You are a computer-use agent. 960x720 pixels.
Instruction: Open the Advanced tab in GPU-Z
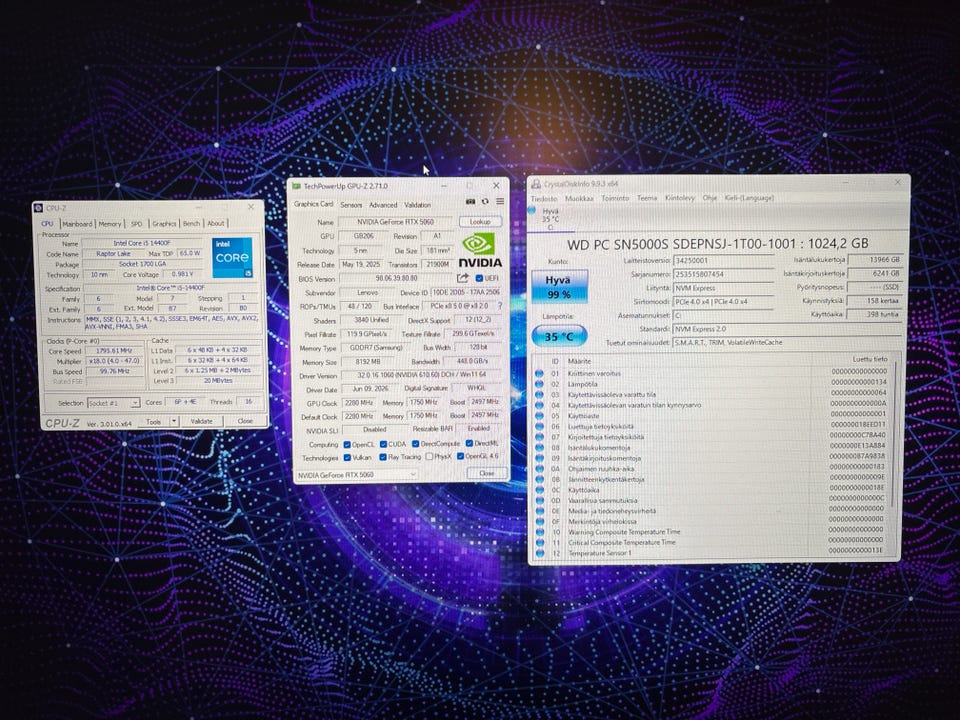click(383, 205)
